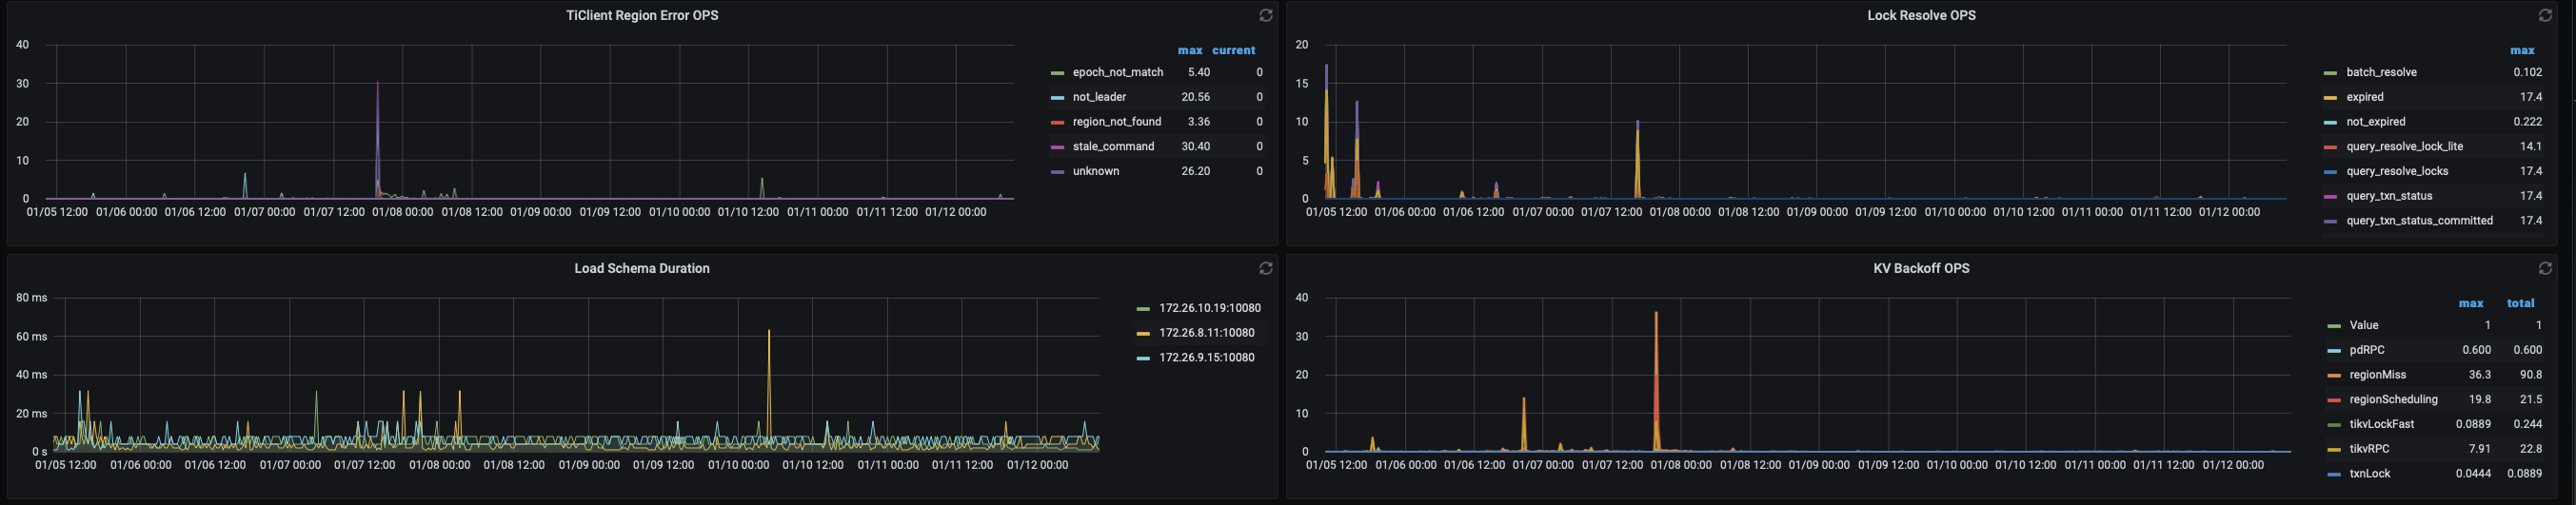This screenshot has height=505, width=2576.
Task: Click refresh icon on KV Backoff OPS panel
Action: (x=2545, y=269)
